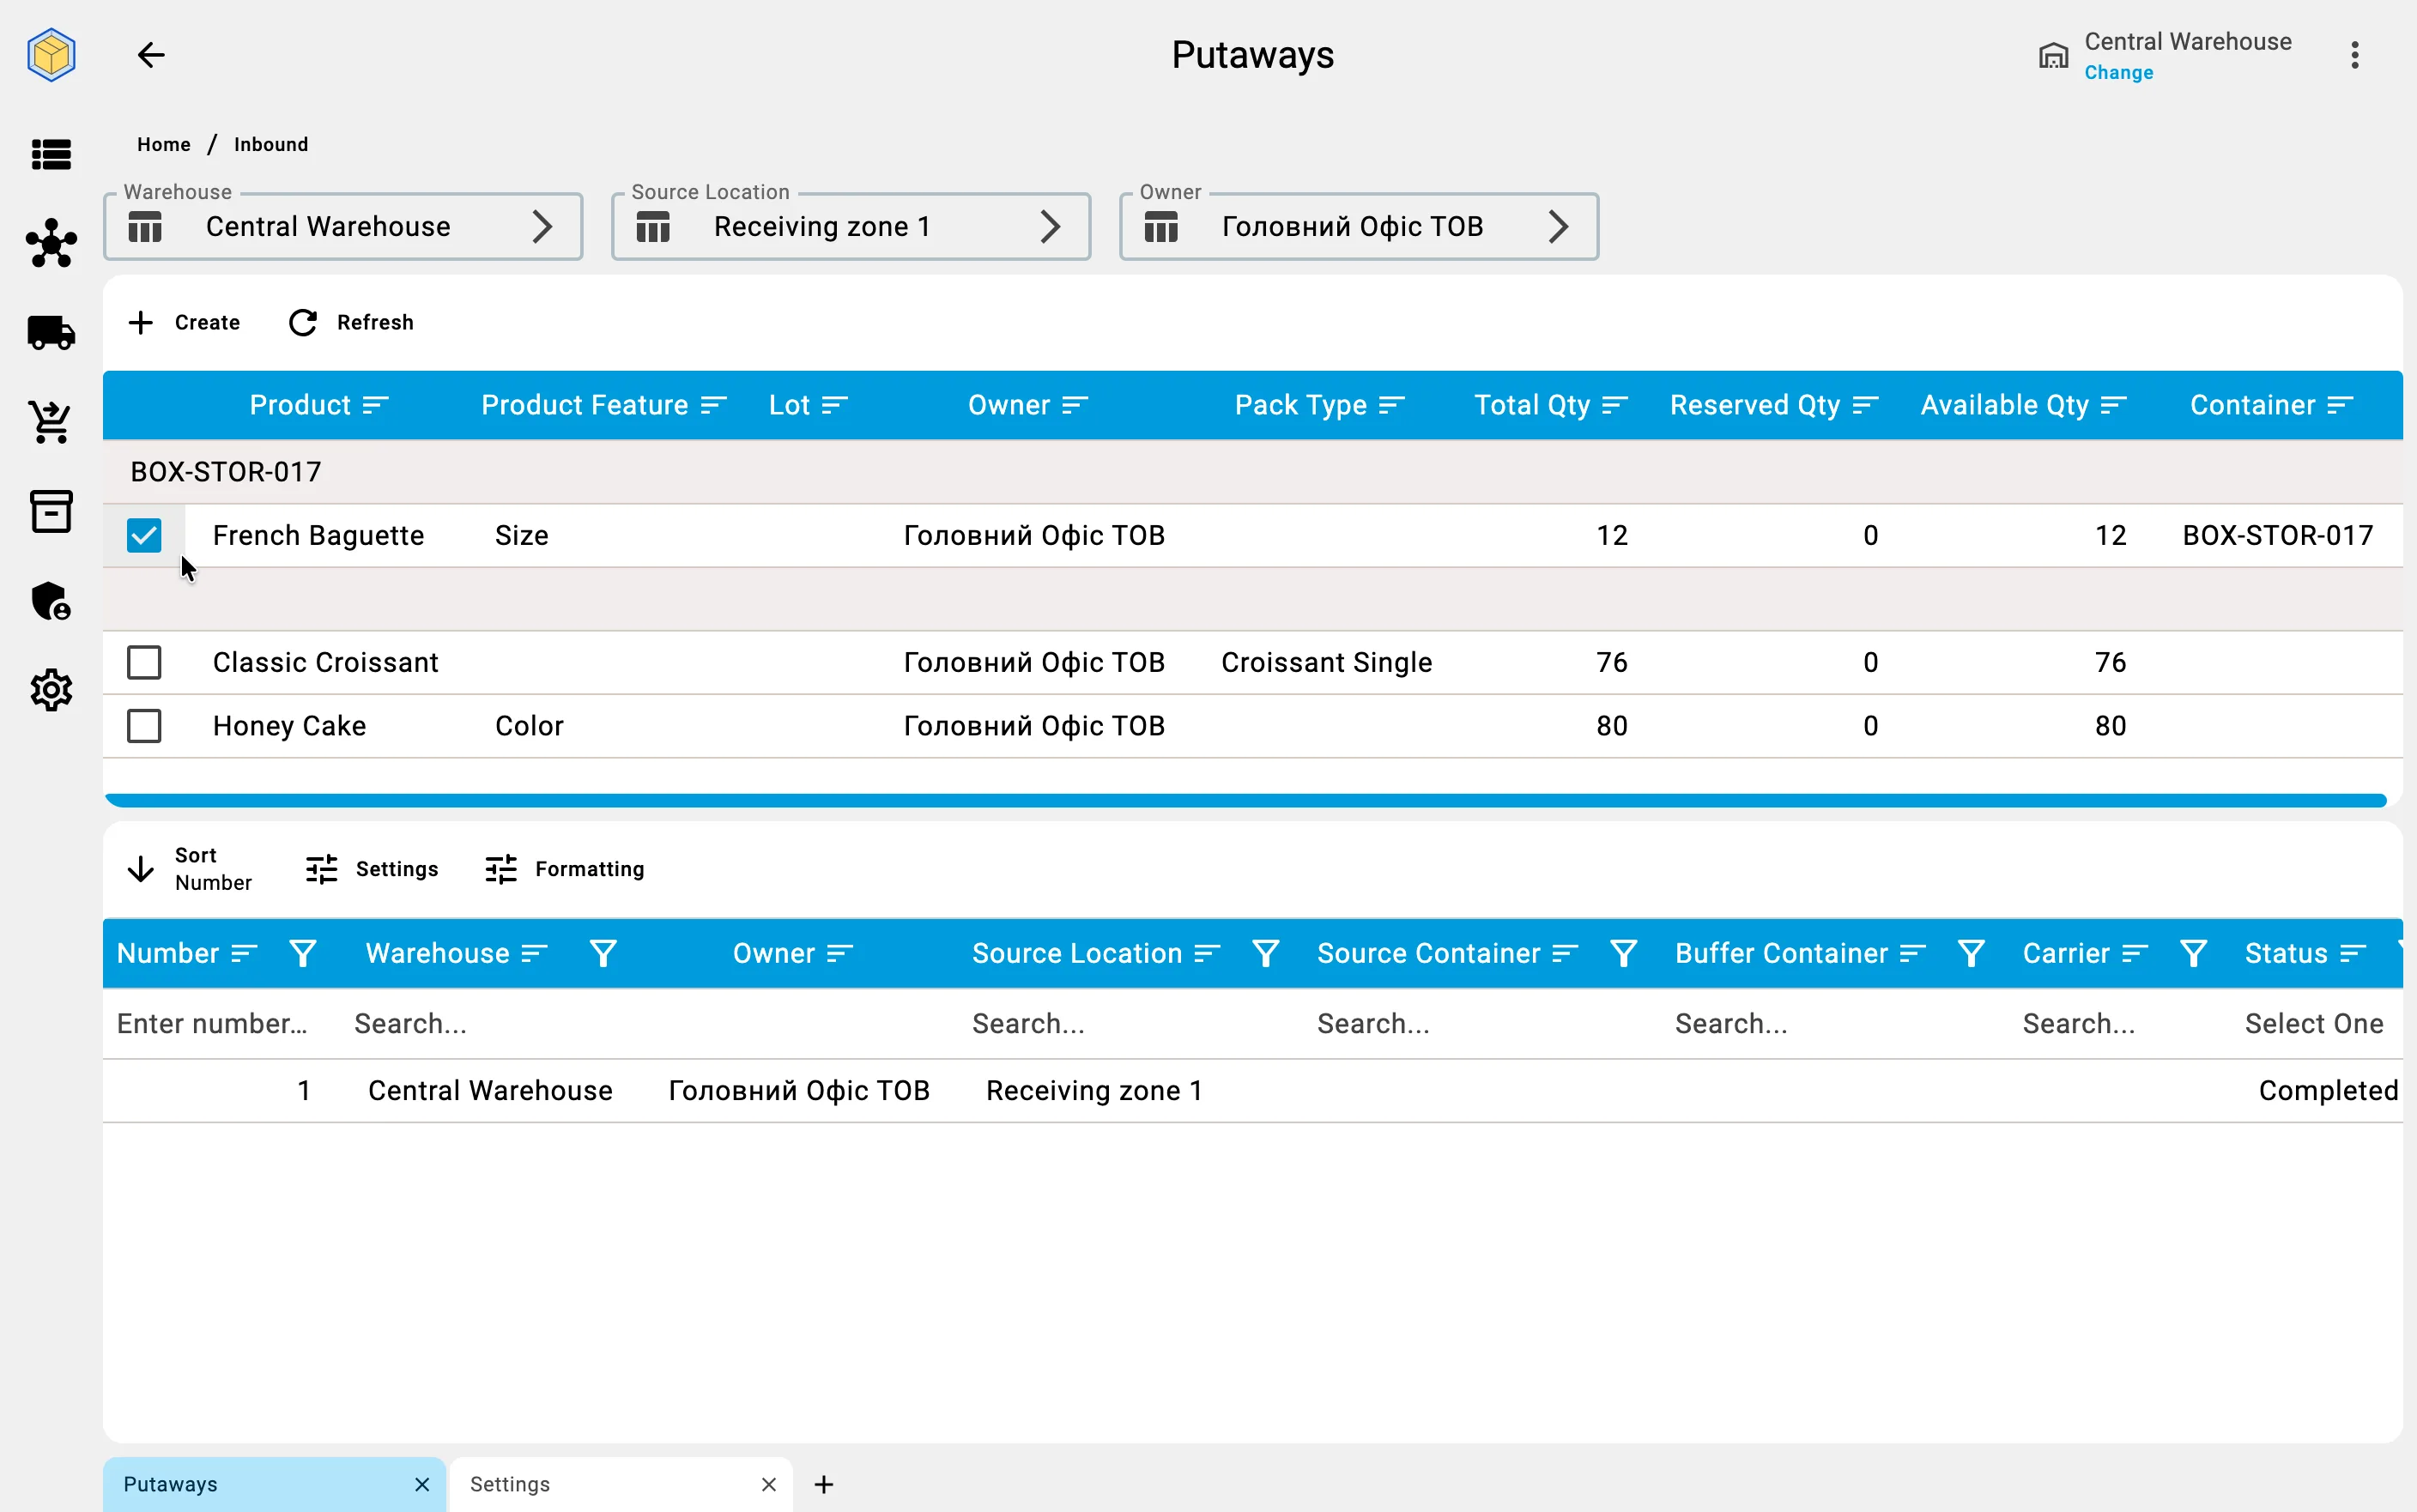Check the Classic Croissant row checkbox
2417x1512 pixels.
(x=144, y=662)
